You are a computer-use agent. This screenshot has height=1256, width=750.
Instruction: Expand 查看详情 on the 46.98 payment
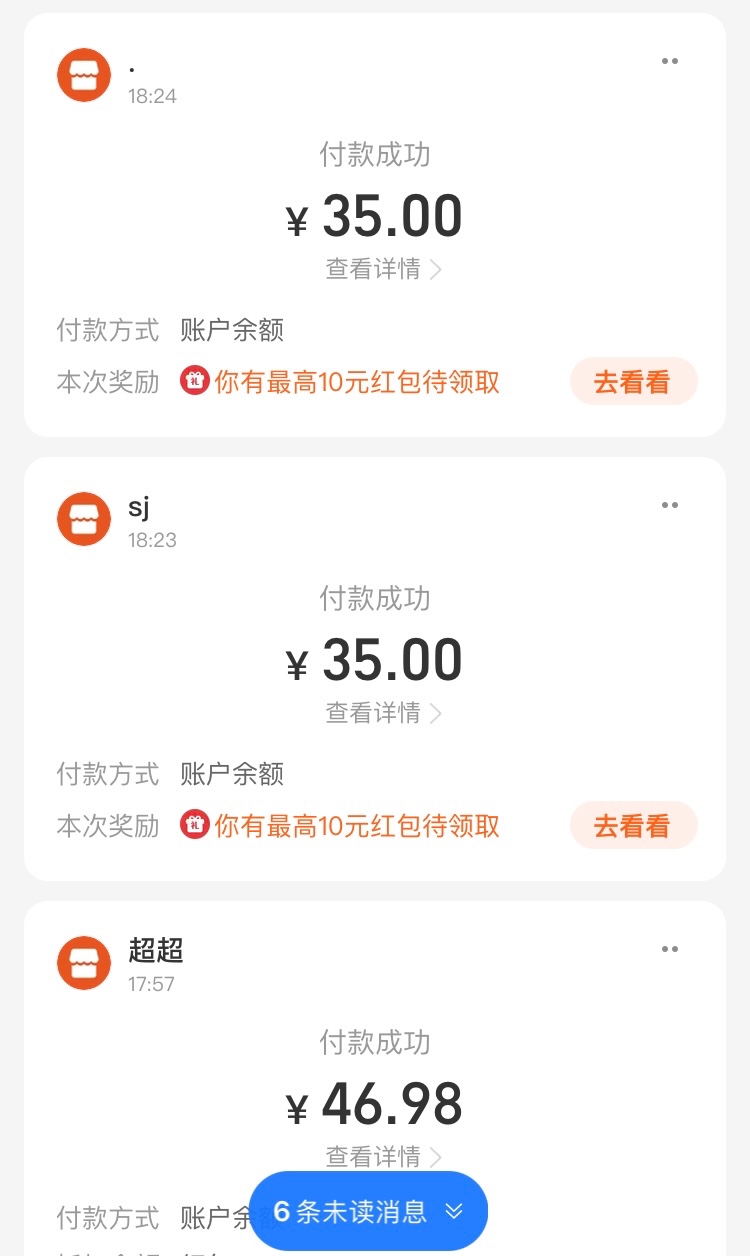pos(383,1156)
